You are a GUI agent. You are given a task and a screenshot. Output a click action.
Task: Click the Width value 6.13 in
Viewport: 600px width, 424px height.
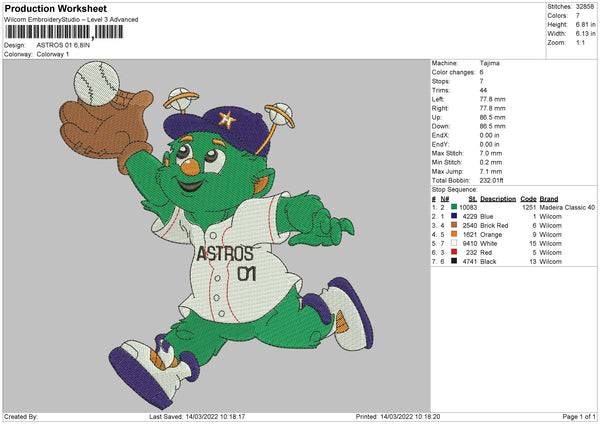click(585, 34)
